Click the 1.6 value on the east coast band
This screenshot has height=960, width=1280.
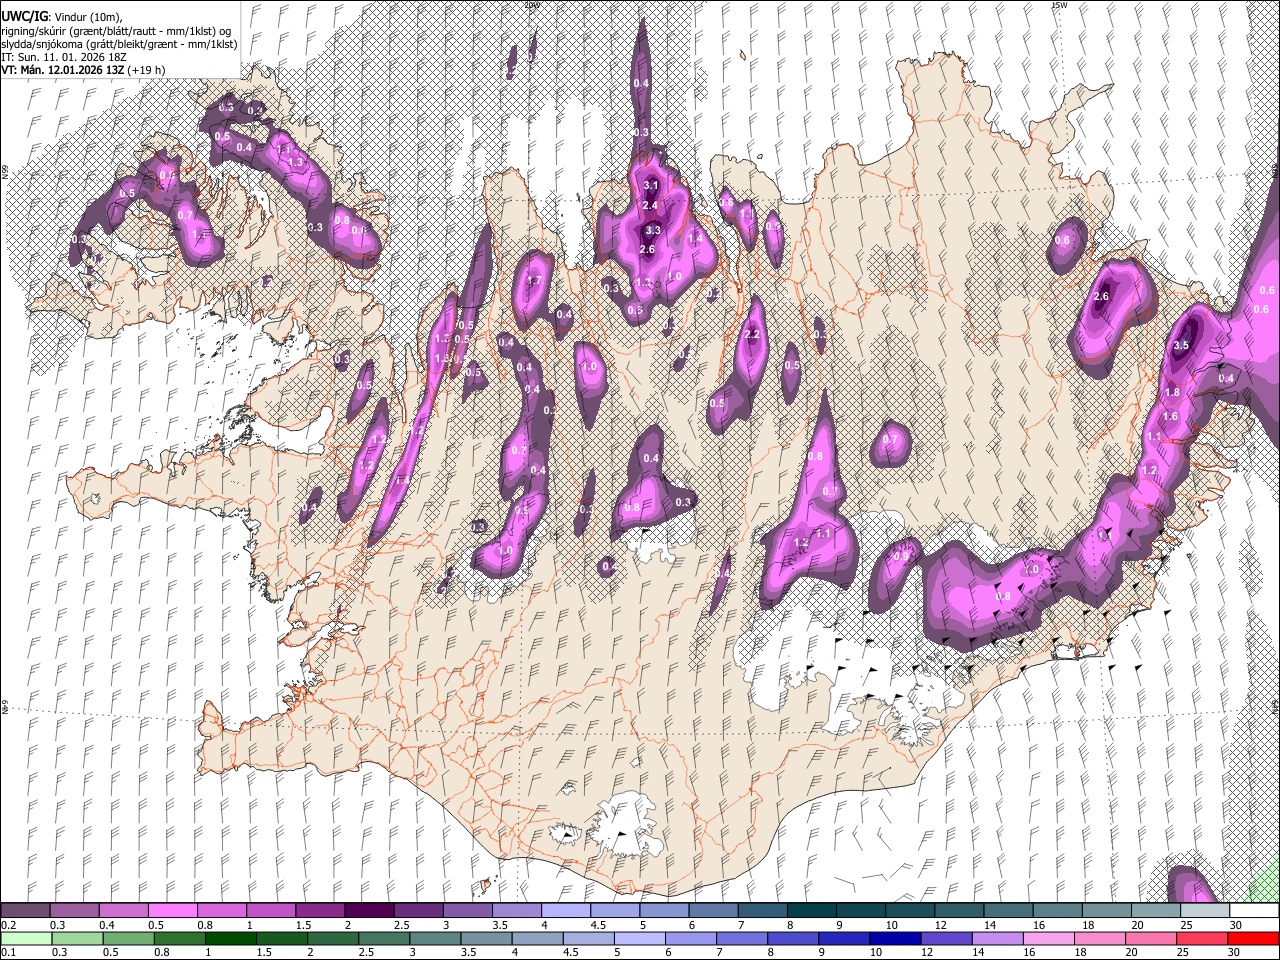pyautogui.click(x=1170, y=416)
